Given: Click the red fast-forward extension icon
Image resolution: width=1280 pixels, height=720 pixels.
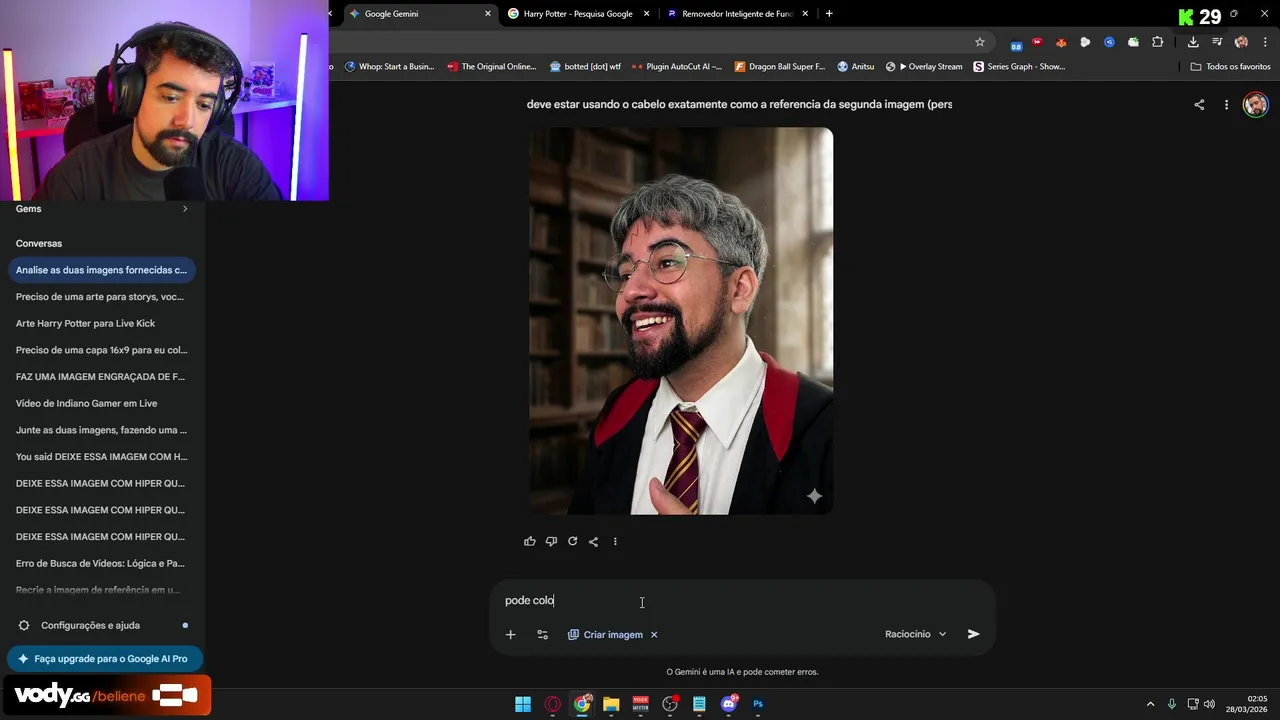Looking at the screenshot, I should coord(1037,42).
